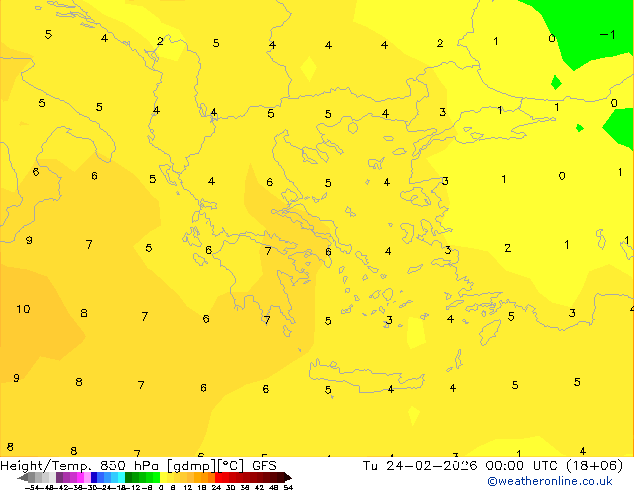Viewport: 634px width, 490px height.
Task: Click the bright red swatch on the color scale
Action: coord(218,477)
